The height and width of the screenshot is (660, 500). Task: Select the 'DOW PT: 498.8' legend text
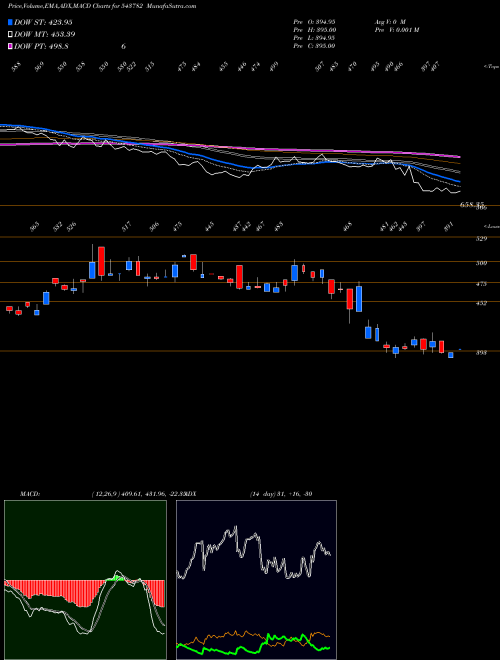point(41,46)
